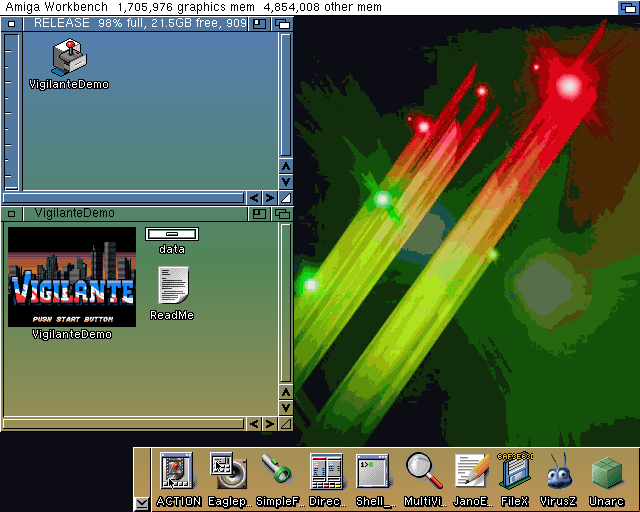Click the VigilanteDemo window horizontal scrollbar
The image size is (640, 512).
(124, 424)
